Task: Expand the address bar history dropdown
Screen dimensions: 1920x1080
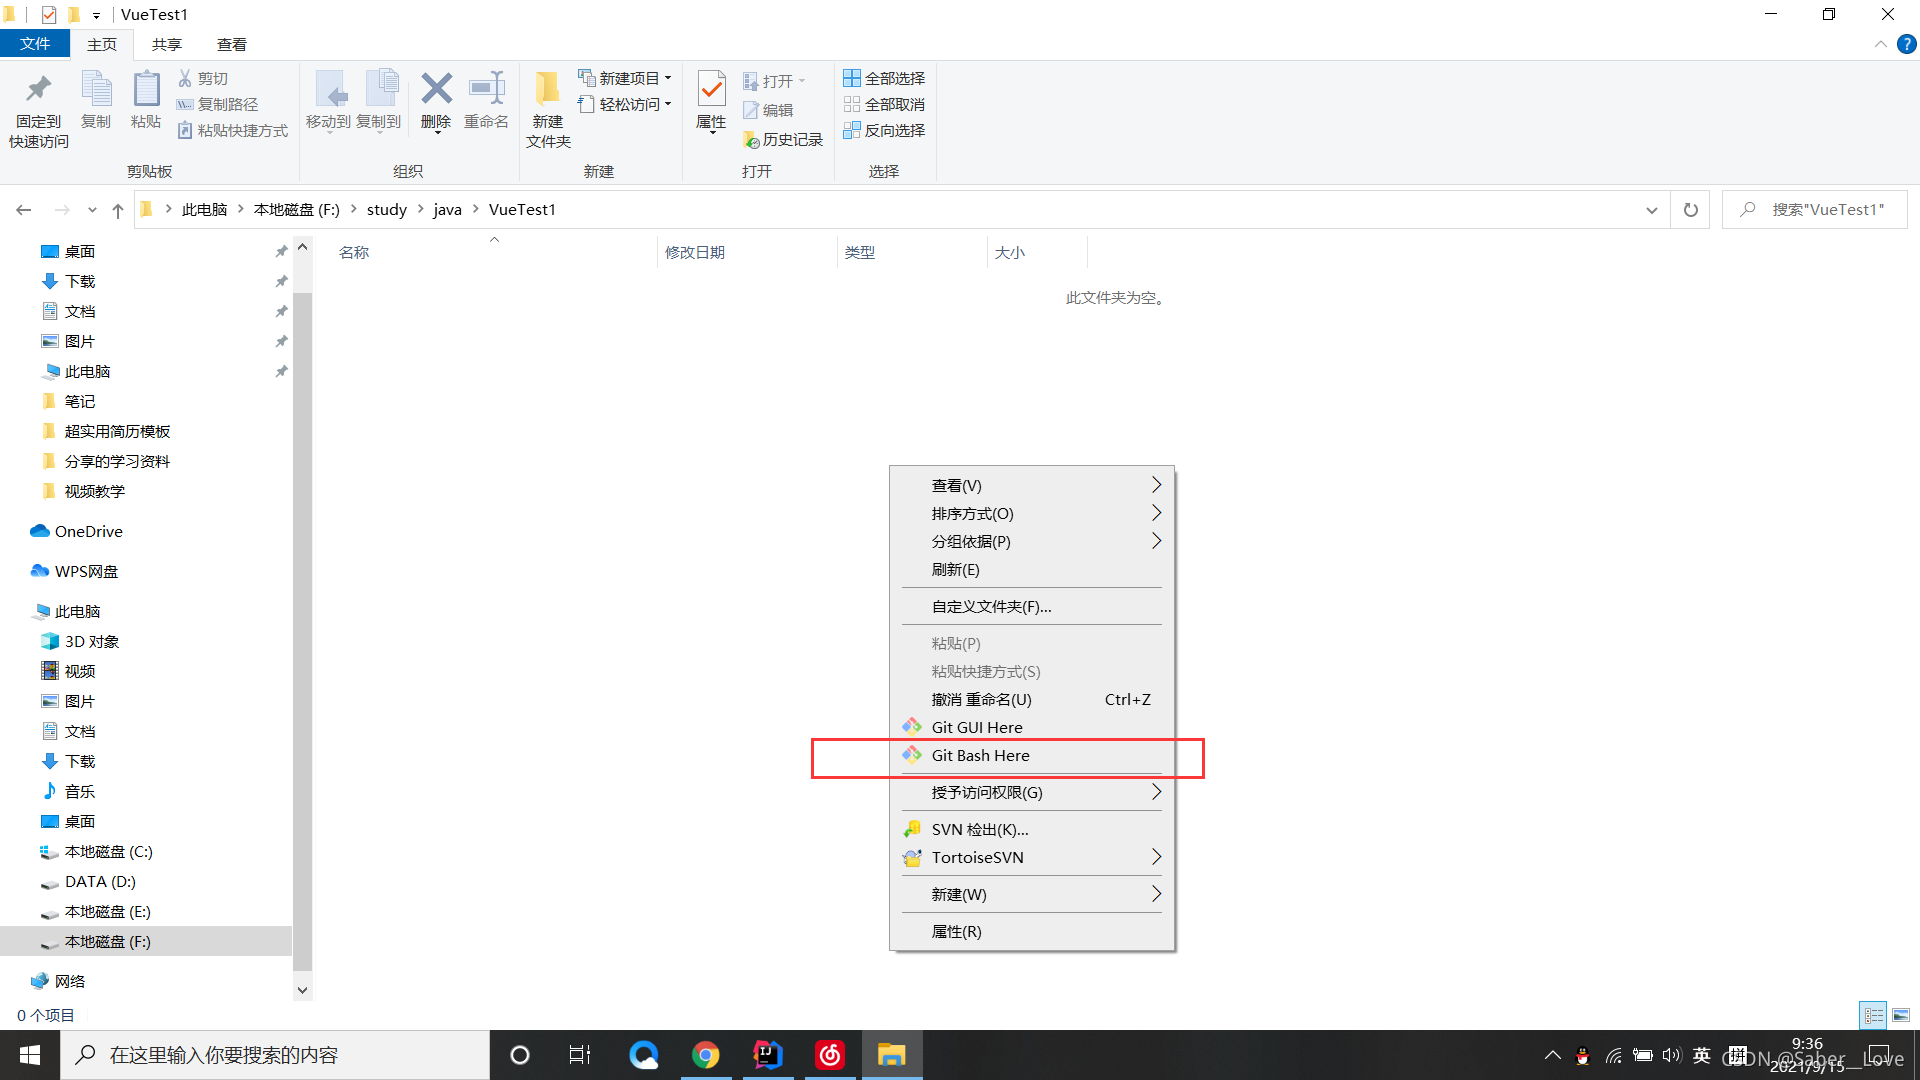Action: pos(1651,210)
